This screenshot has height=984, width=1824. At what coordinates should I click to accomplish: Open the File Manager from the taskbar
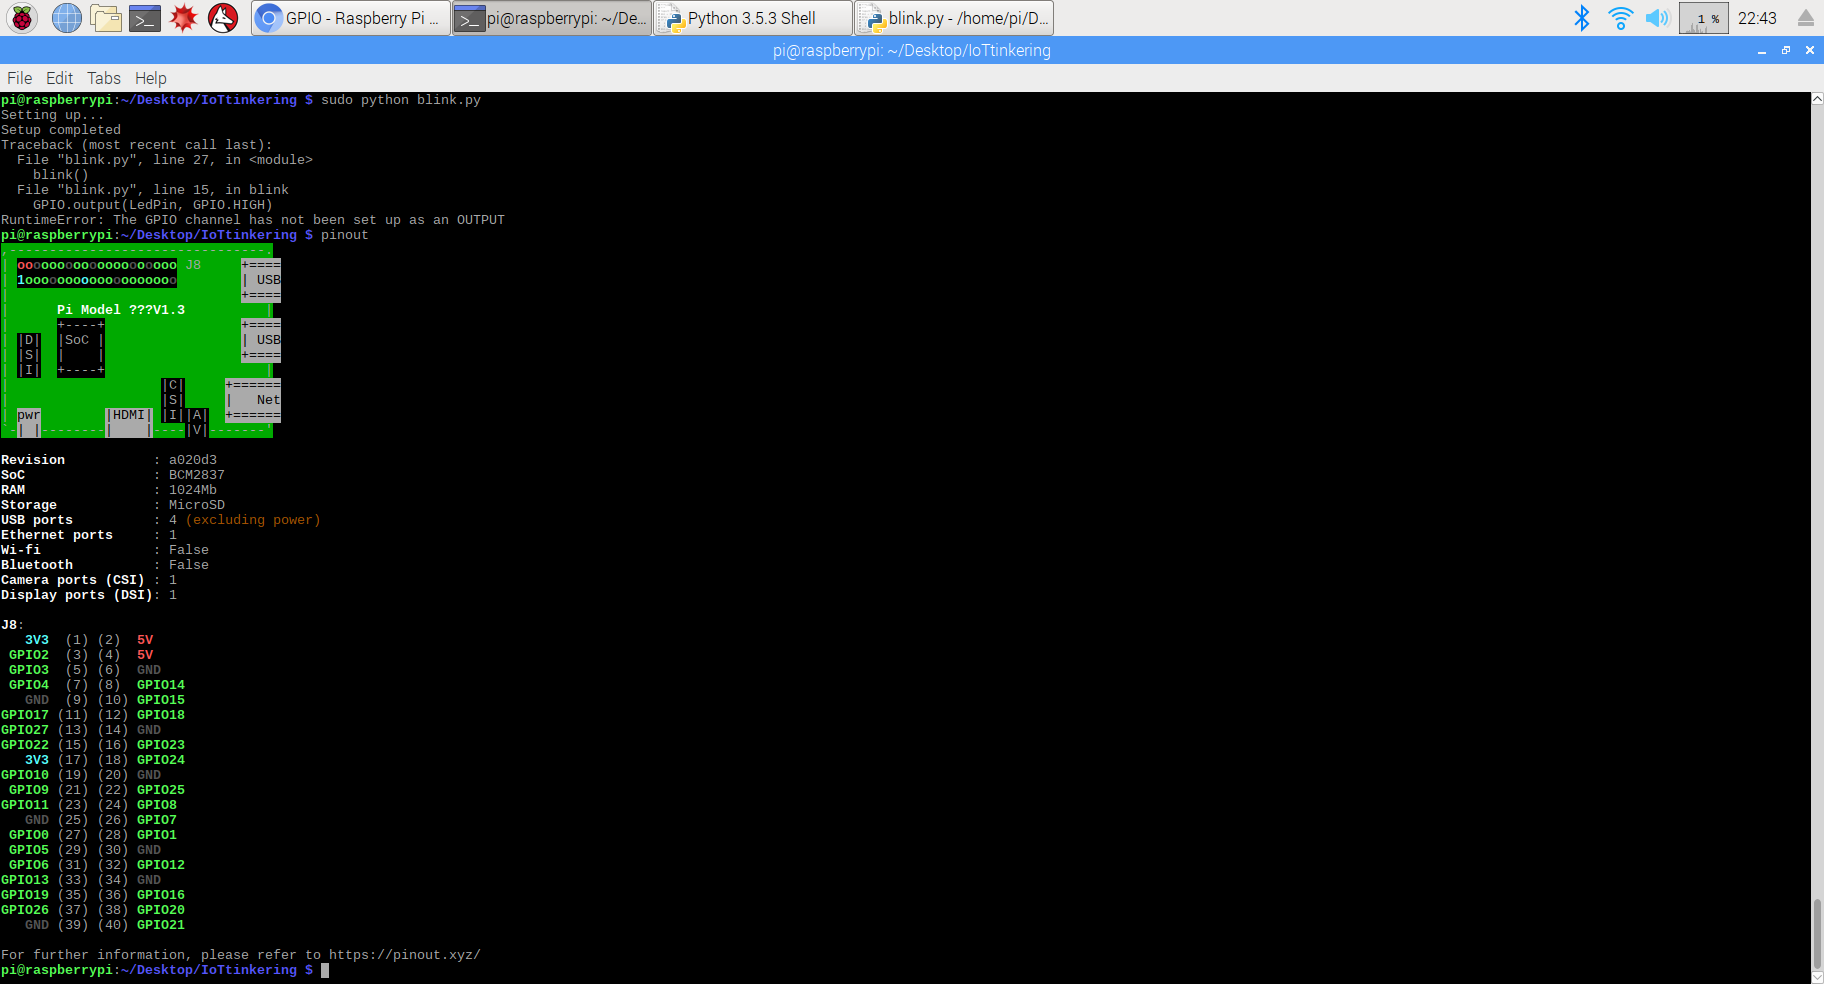pyautogui.click(x=106, y=17)
